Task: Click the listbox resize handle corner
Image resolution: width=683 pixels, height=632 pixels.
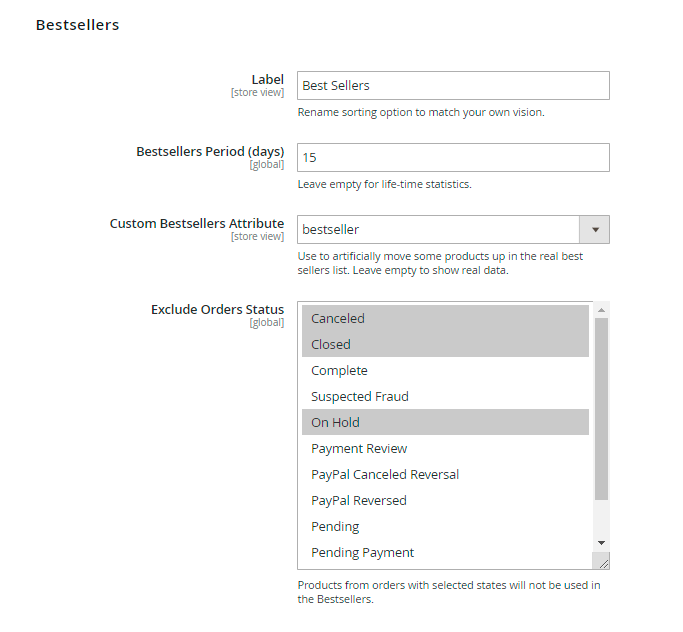Action: pyautogui.click(x=603, y=563)
